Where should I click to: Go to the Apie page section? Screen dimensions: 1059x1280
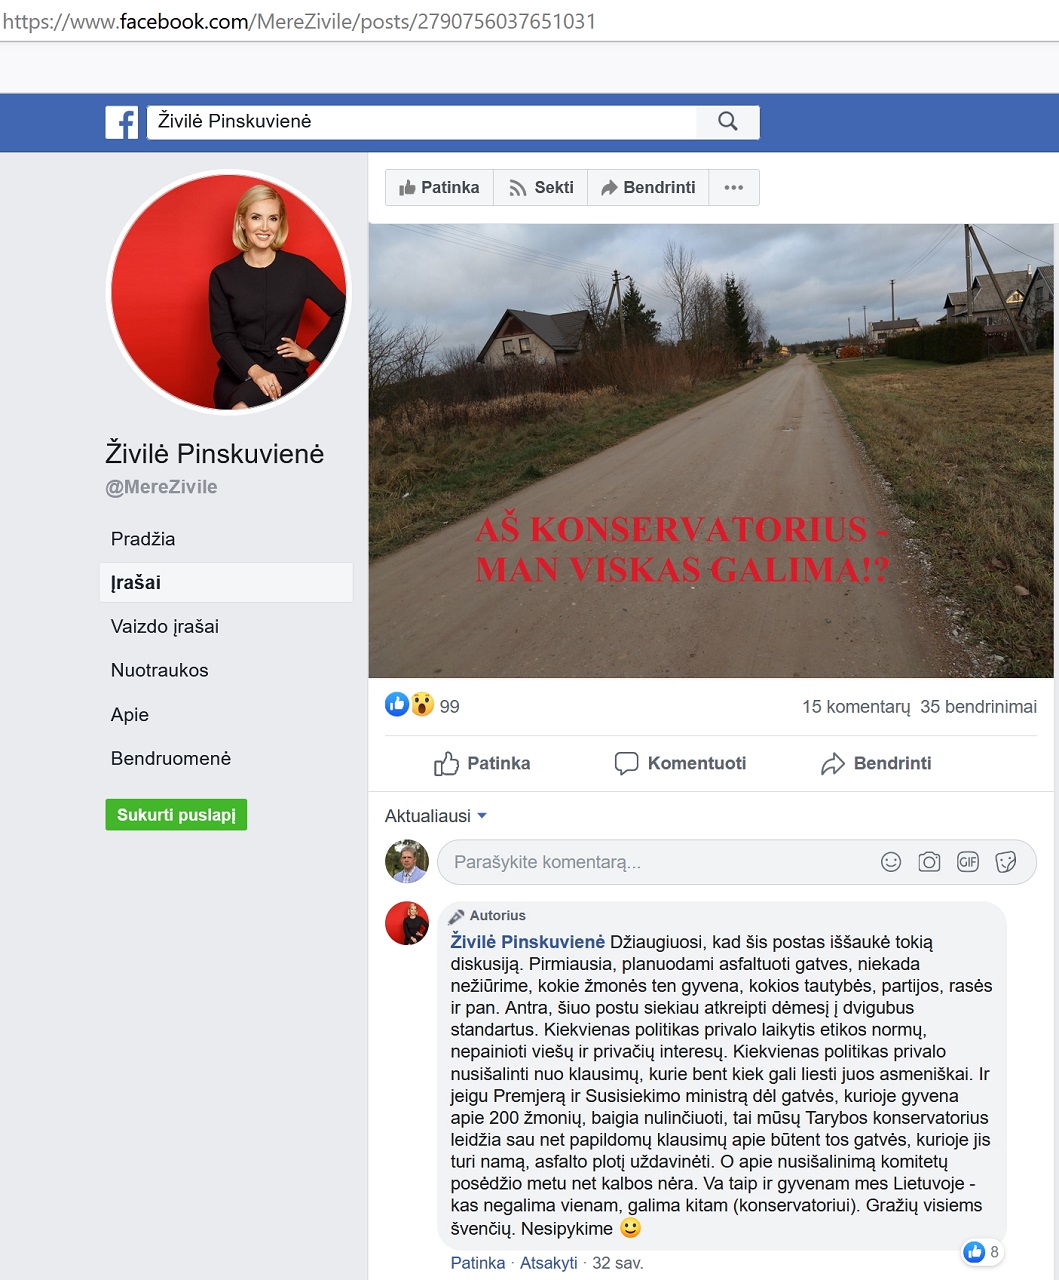click(130, 714)
